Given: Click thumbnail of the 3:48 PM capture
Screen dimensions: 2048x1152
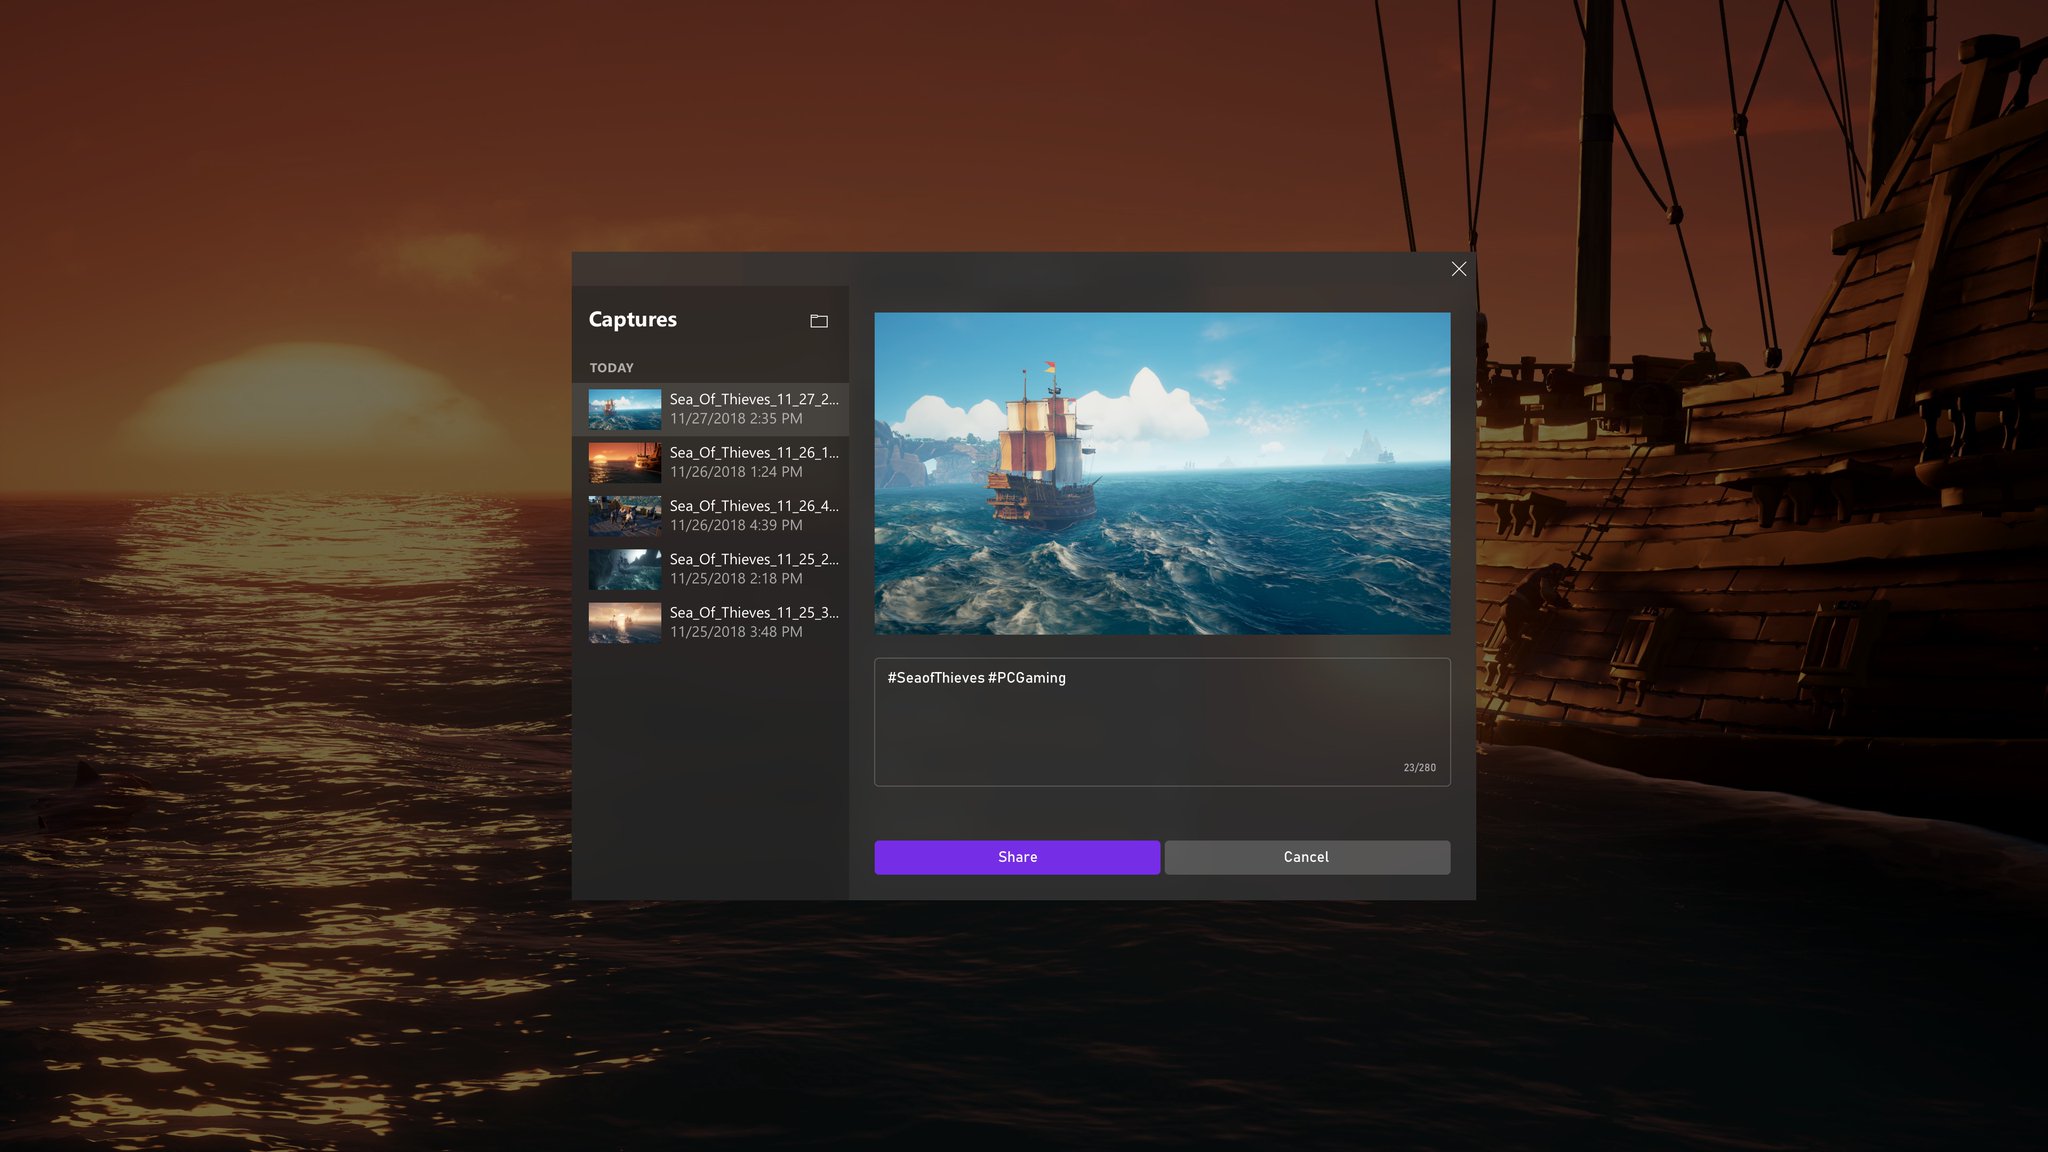Looking at the screenshot, I should pos(624,622).
